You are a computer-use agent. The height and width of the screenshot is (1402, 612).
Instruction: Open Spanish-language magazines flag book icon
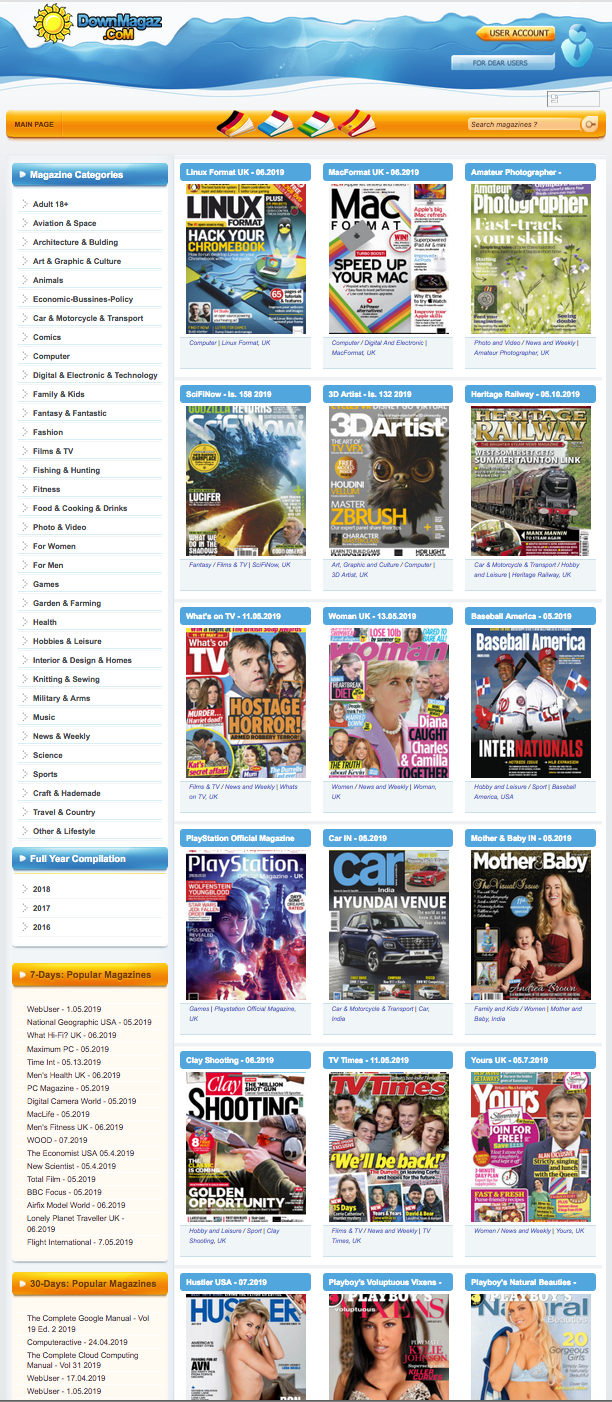coord(356,124)
